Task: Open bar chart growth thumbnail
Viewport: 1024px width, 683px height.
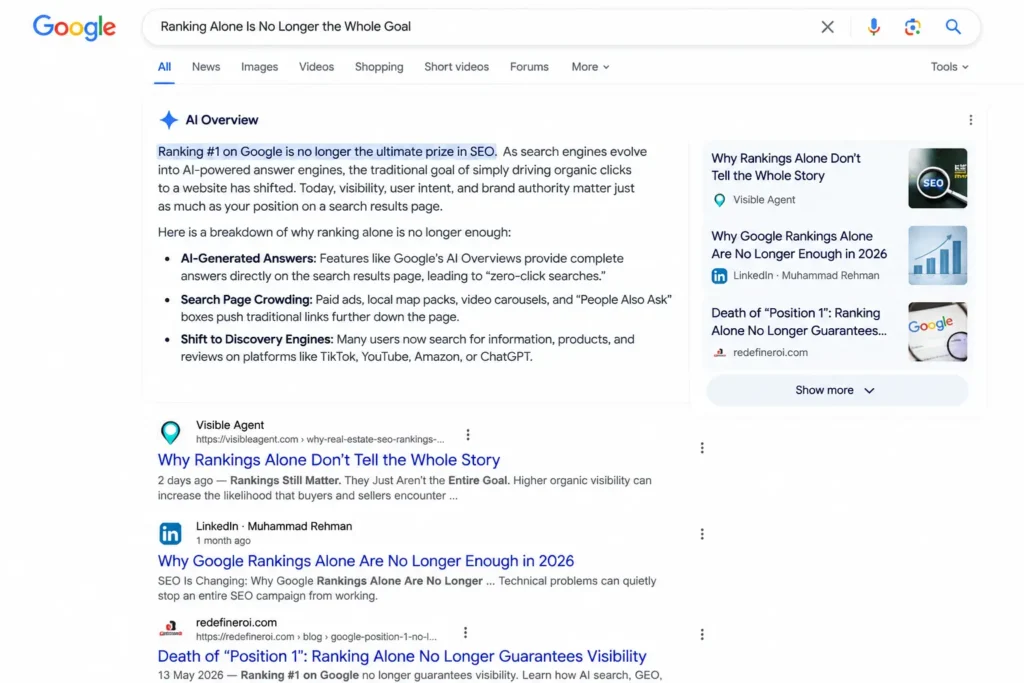Action: [937, 255]
